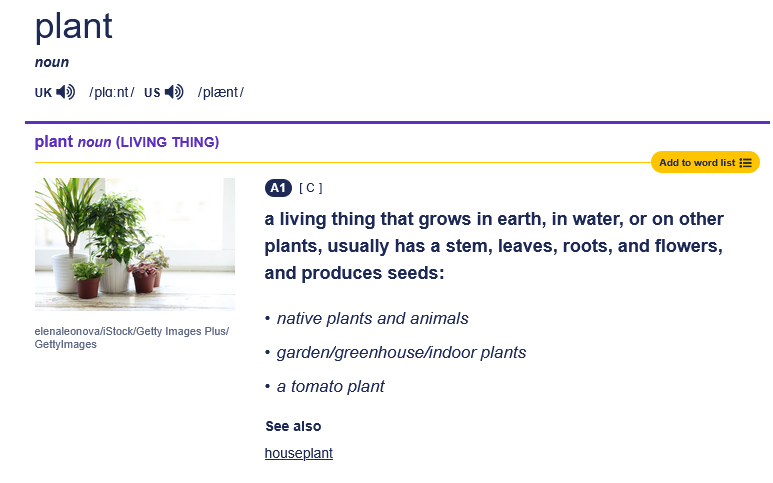Viewport: 773px width, 483px height.
Task: Click the potted plants photo
Action: (x=135, y=243)
